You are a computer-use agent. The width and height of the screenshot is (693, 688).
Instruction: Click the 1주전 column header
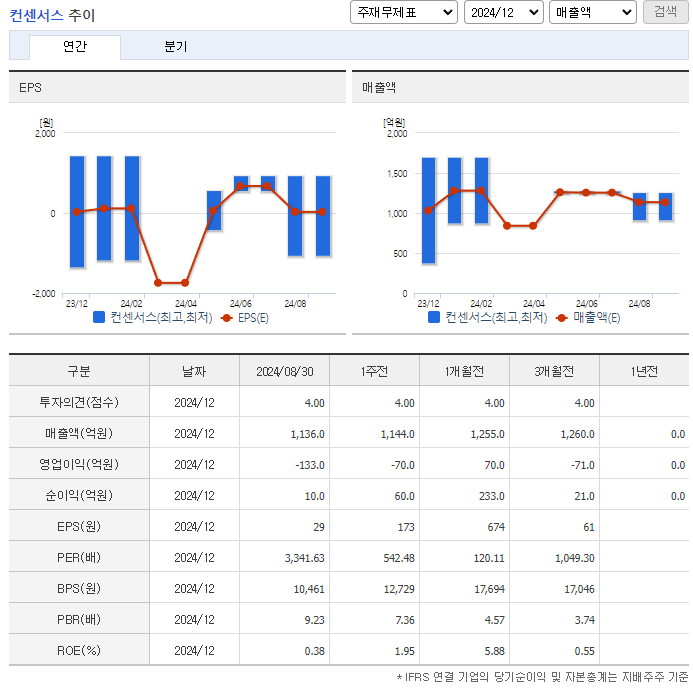click(x=374, y=371)
